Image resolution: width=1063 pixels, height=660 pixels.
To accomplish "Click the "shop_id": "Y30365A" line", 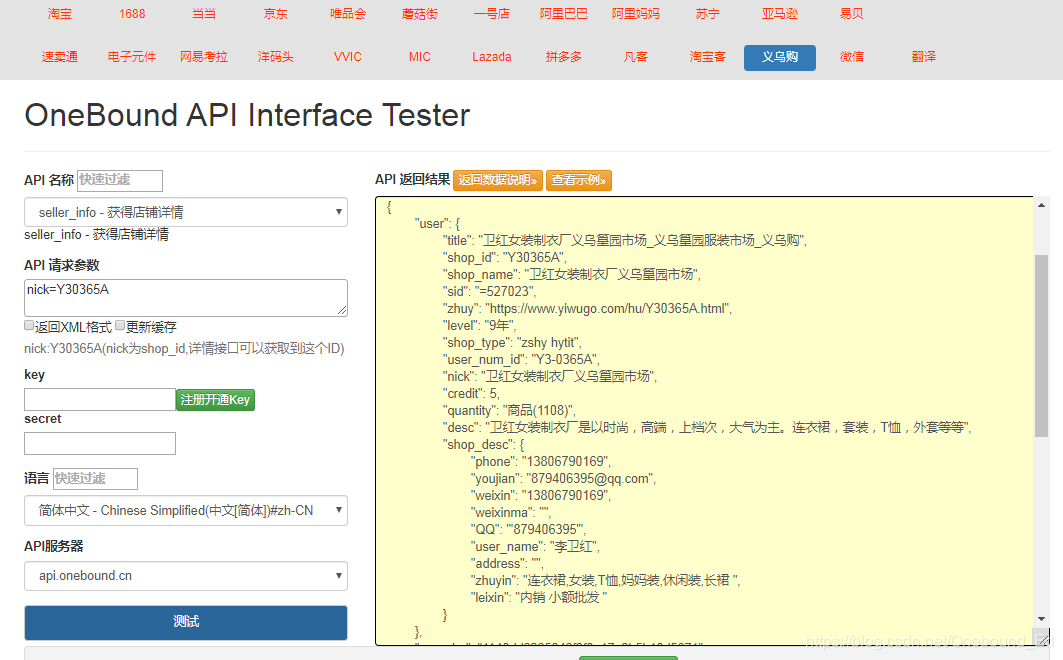I will coord(505,257).
